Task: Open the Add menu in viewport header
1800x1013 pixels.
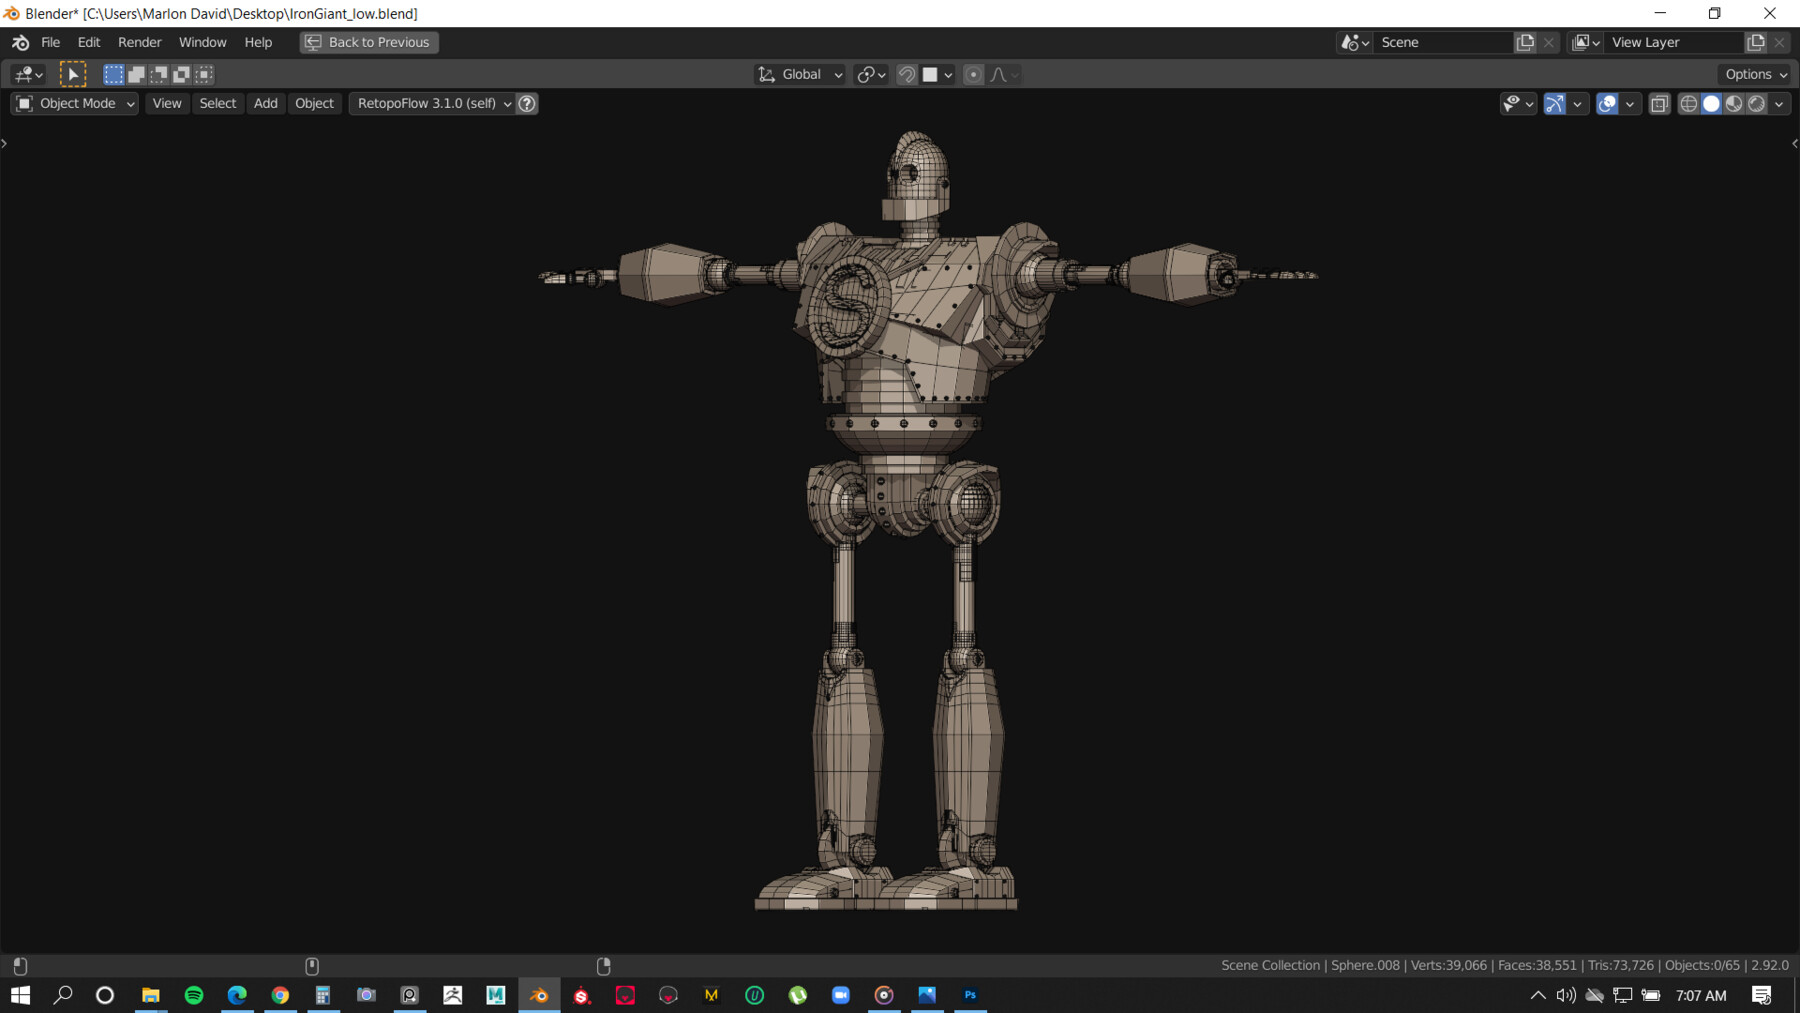Action: point(265,103)
